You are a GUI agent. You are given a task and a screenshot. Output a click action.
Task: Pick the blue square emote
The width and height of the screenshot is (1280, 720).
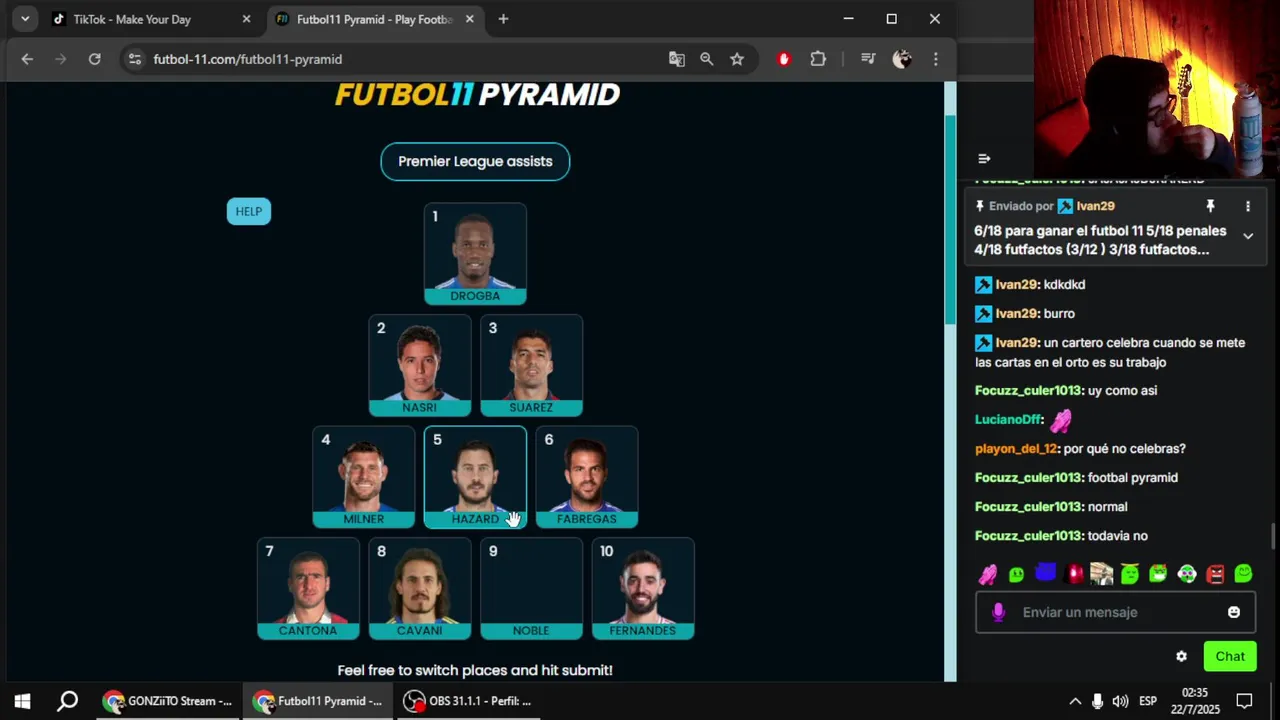(1045, 573)
